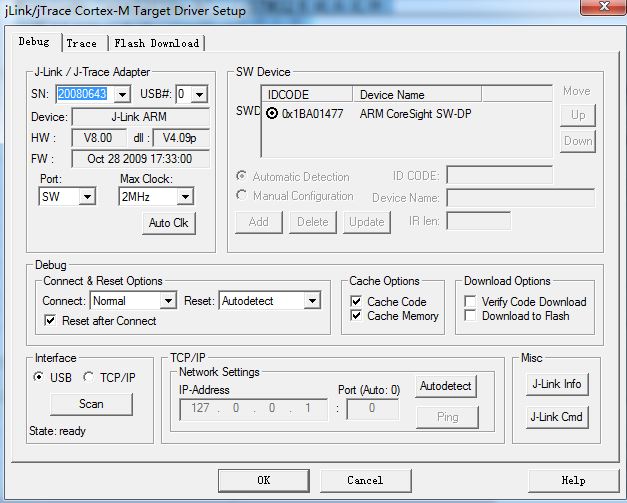Viewport: 627px width, 503px height.
Task: Uncheck the Cache Memory option
Action: 357,316
